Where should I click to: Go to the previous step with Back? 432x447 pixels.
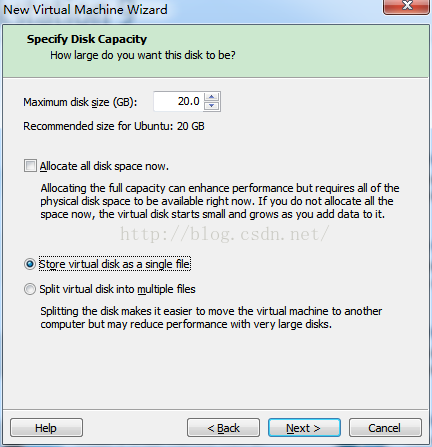[223, 428]
